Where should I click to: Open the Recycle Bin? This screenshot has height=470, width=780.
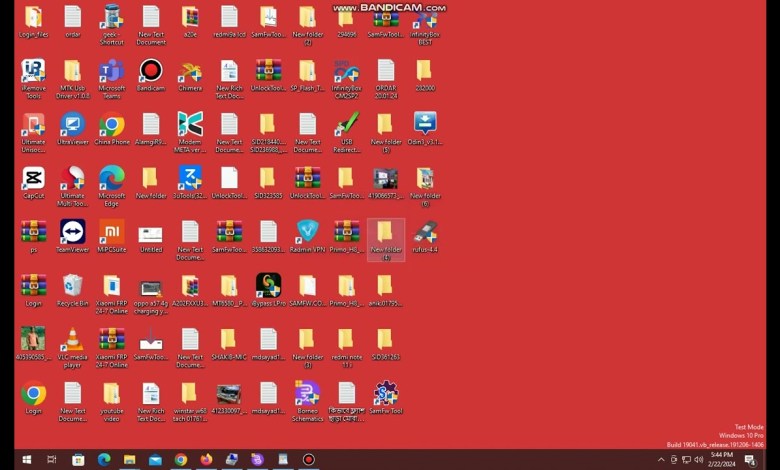(73, 290)
